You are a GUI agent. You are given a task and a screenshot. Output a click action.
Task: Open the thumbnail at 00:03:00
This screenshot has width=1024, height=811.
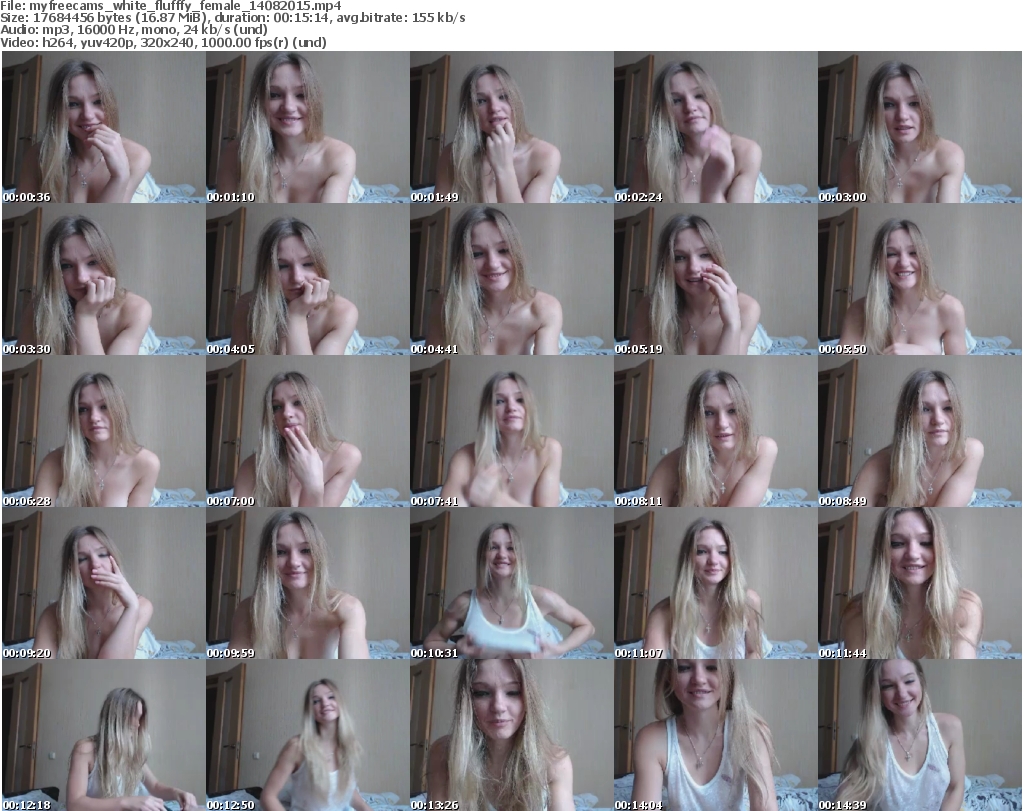click(920, 127)
